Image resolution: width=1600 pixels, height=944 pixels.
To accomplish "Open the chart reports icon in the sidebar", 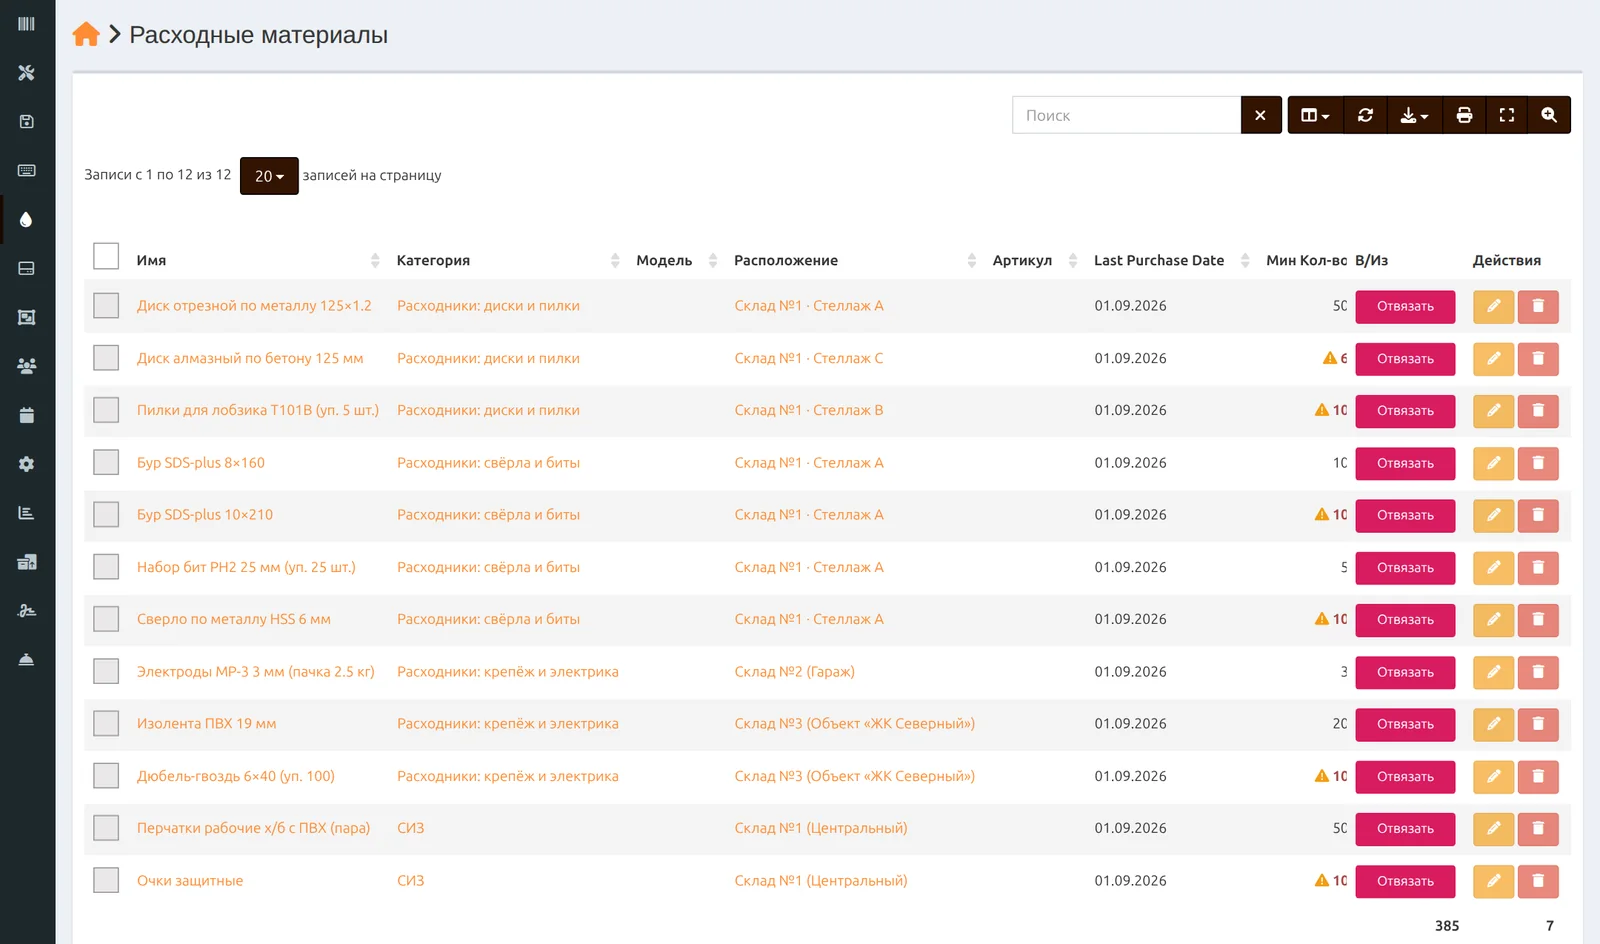I will click(x=27, y=513).
